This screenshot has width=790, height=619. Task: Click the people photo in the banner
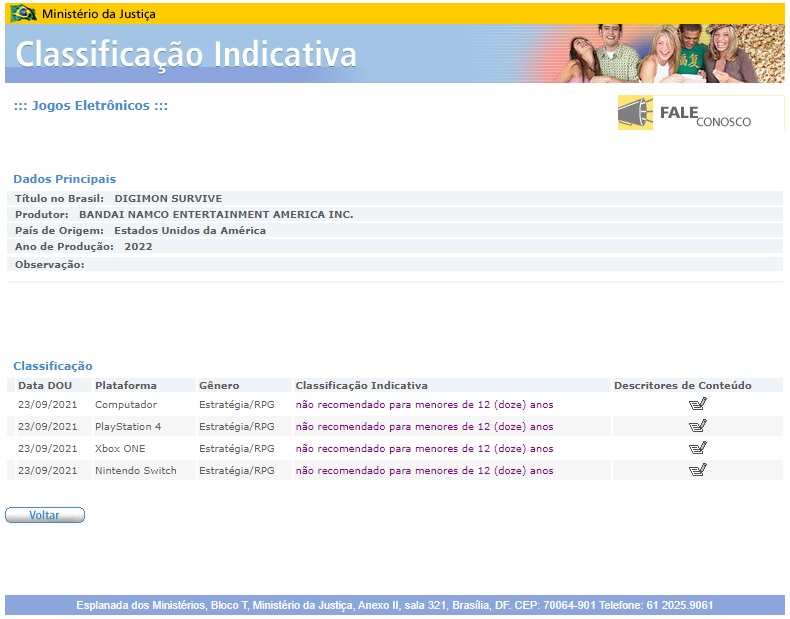668,53
